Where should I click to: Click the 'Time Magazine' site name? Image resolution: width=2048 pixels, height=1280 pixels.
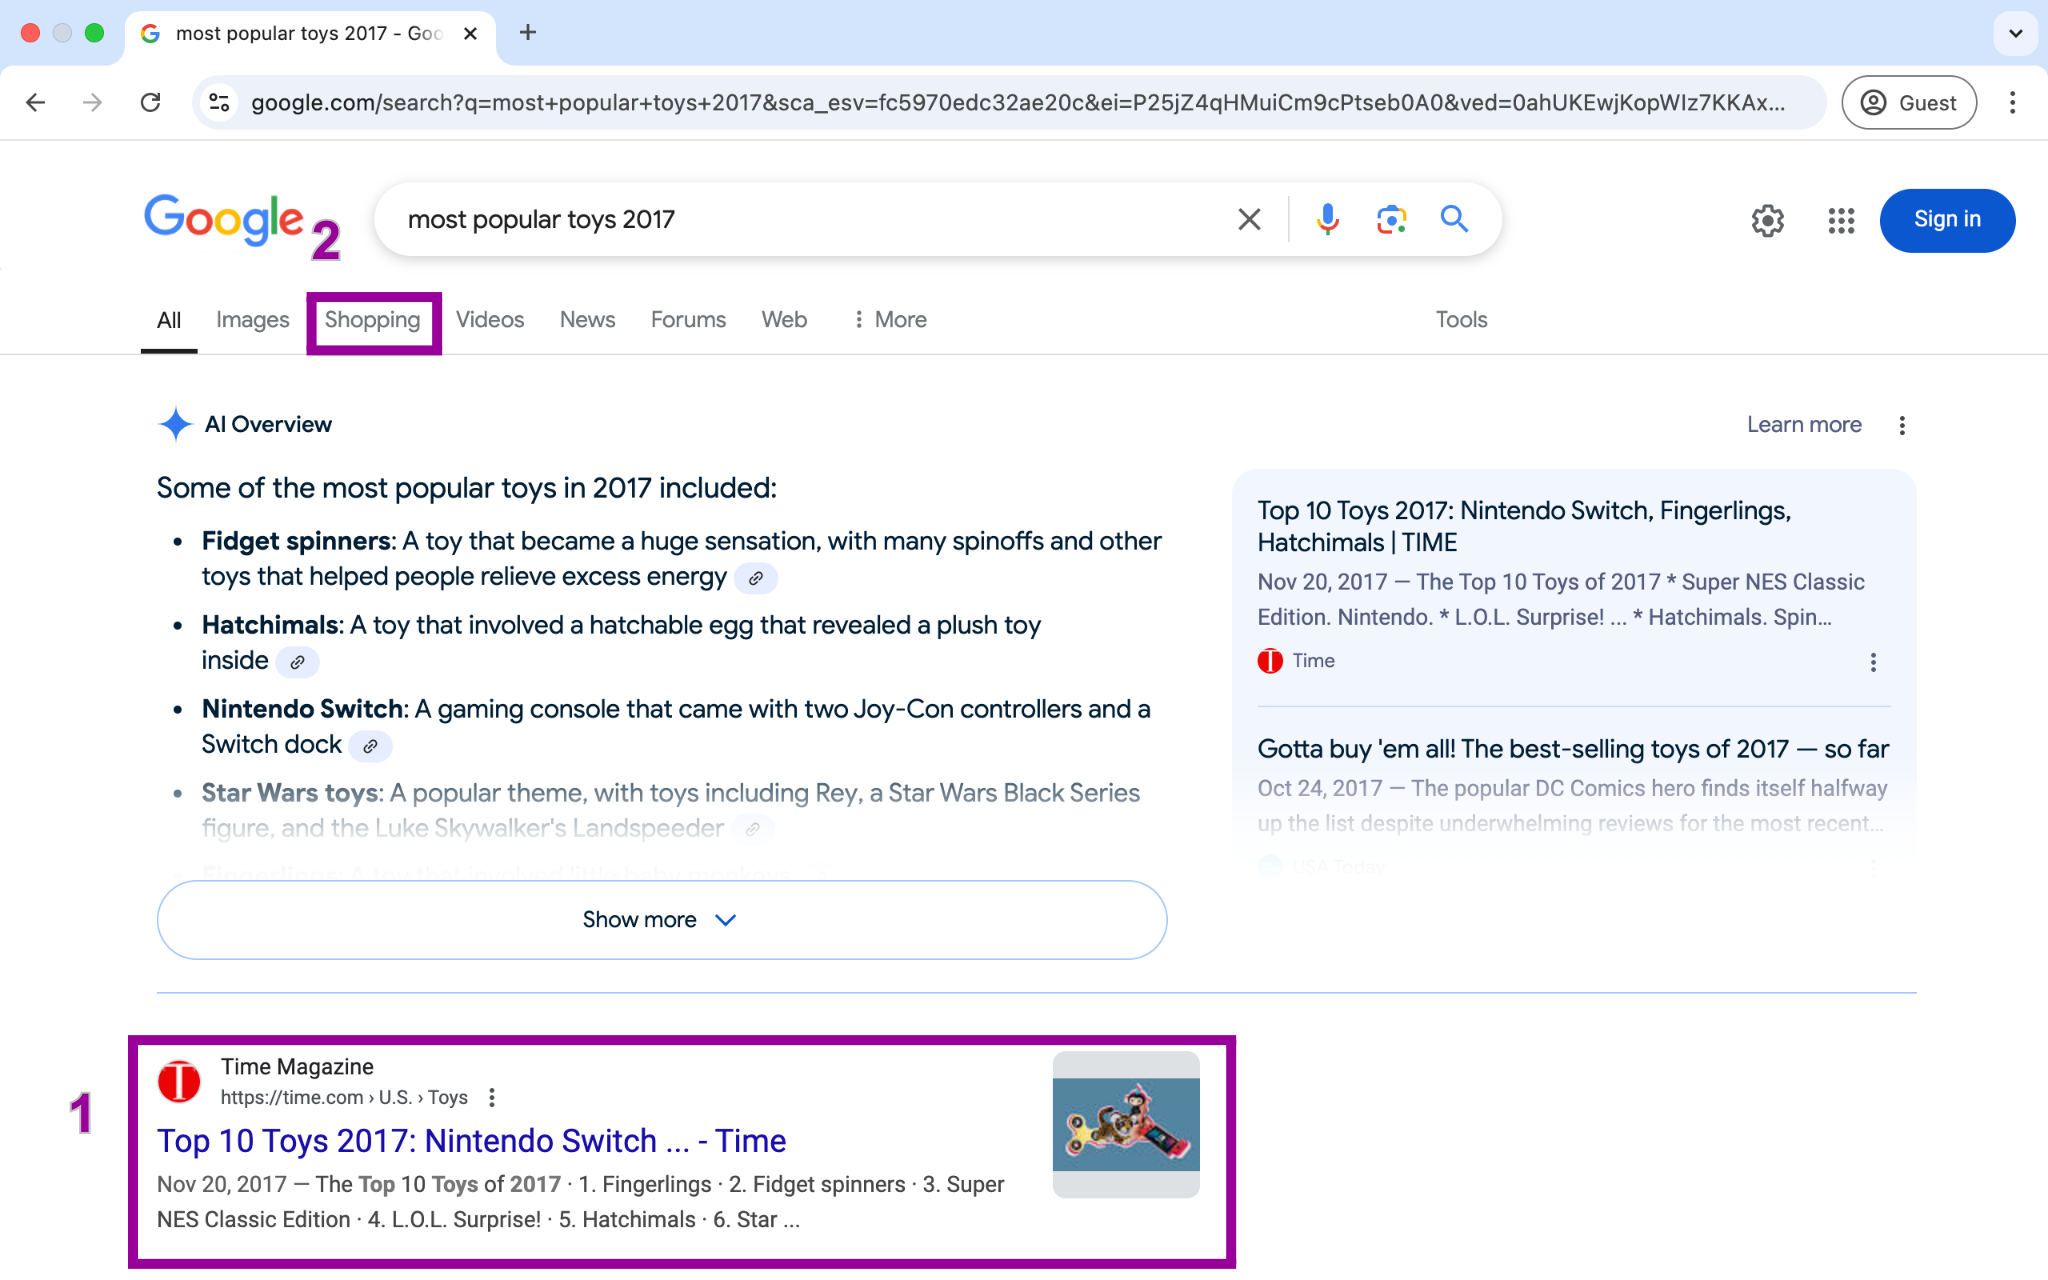tap(297, 1067)
